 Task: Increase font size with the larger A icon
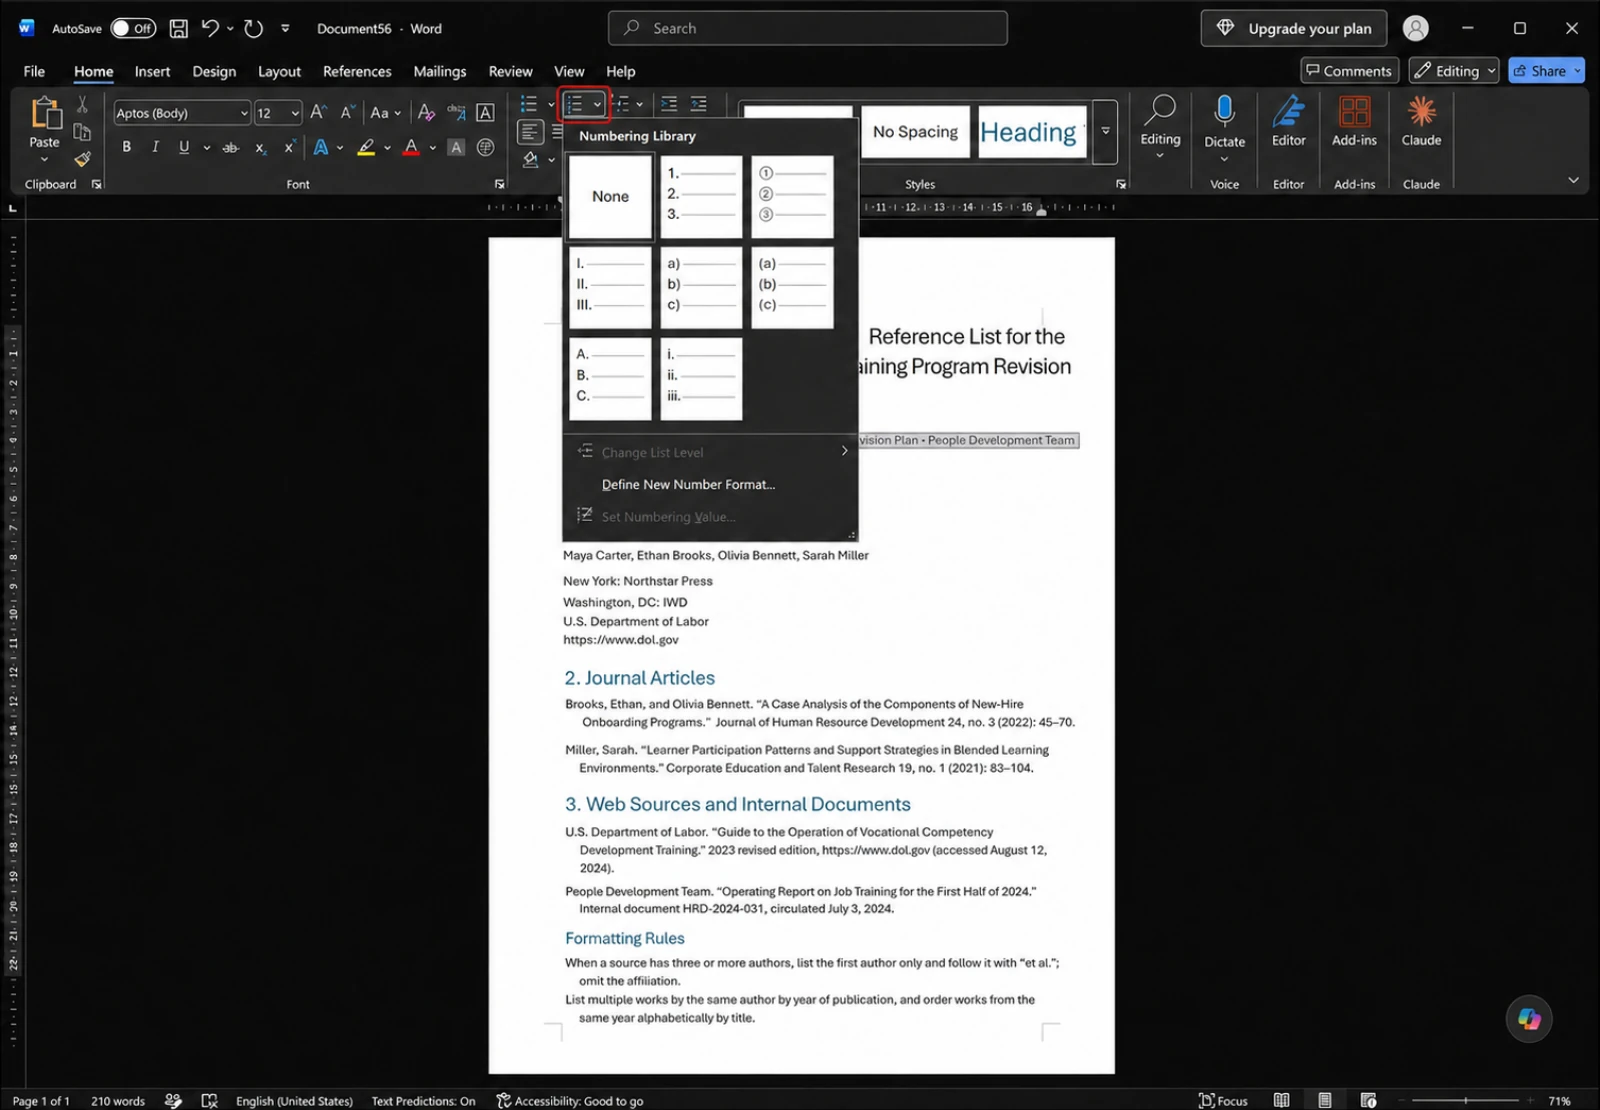click(x=318, y=113)
